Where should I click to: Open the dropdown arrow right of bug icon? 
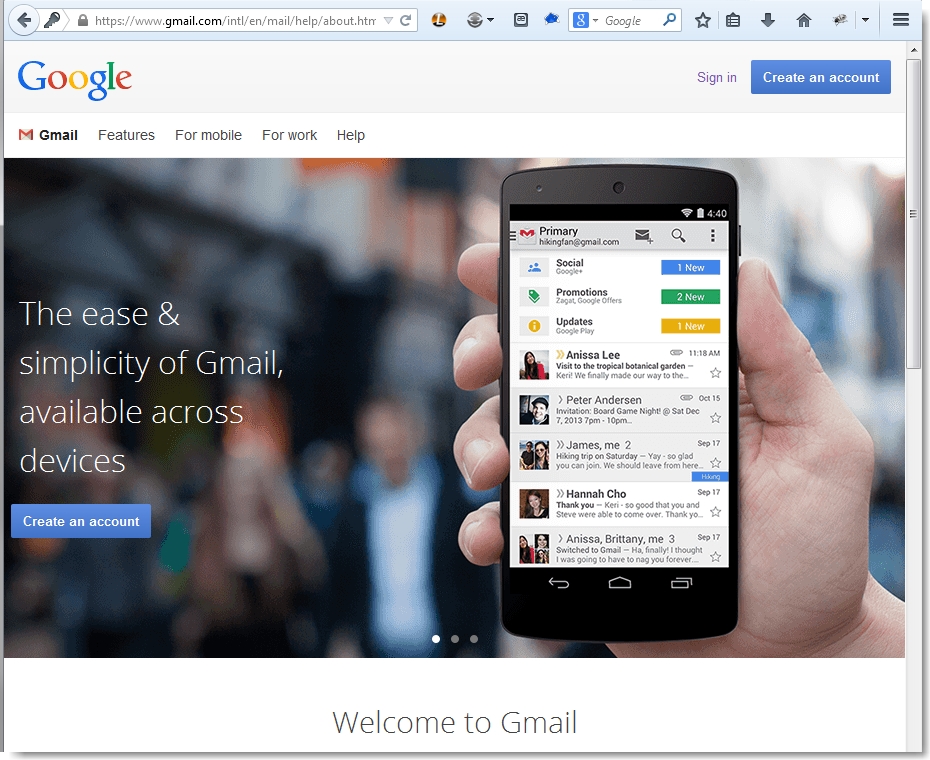(x=865, y=20)
